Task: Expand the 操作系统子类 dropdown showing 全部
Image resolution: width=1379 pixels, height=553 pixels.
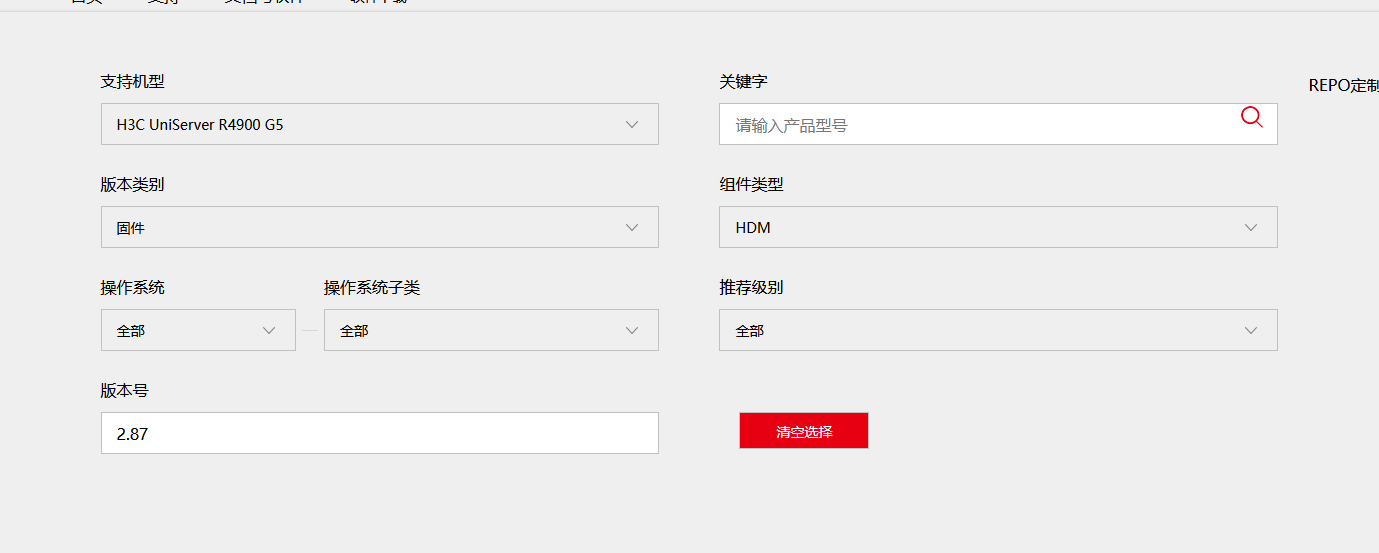Action: click(490, 331)
